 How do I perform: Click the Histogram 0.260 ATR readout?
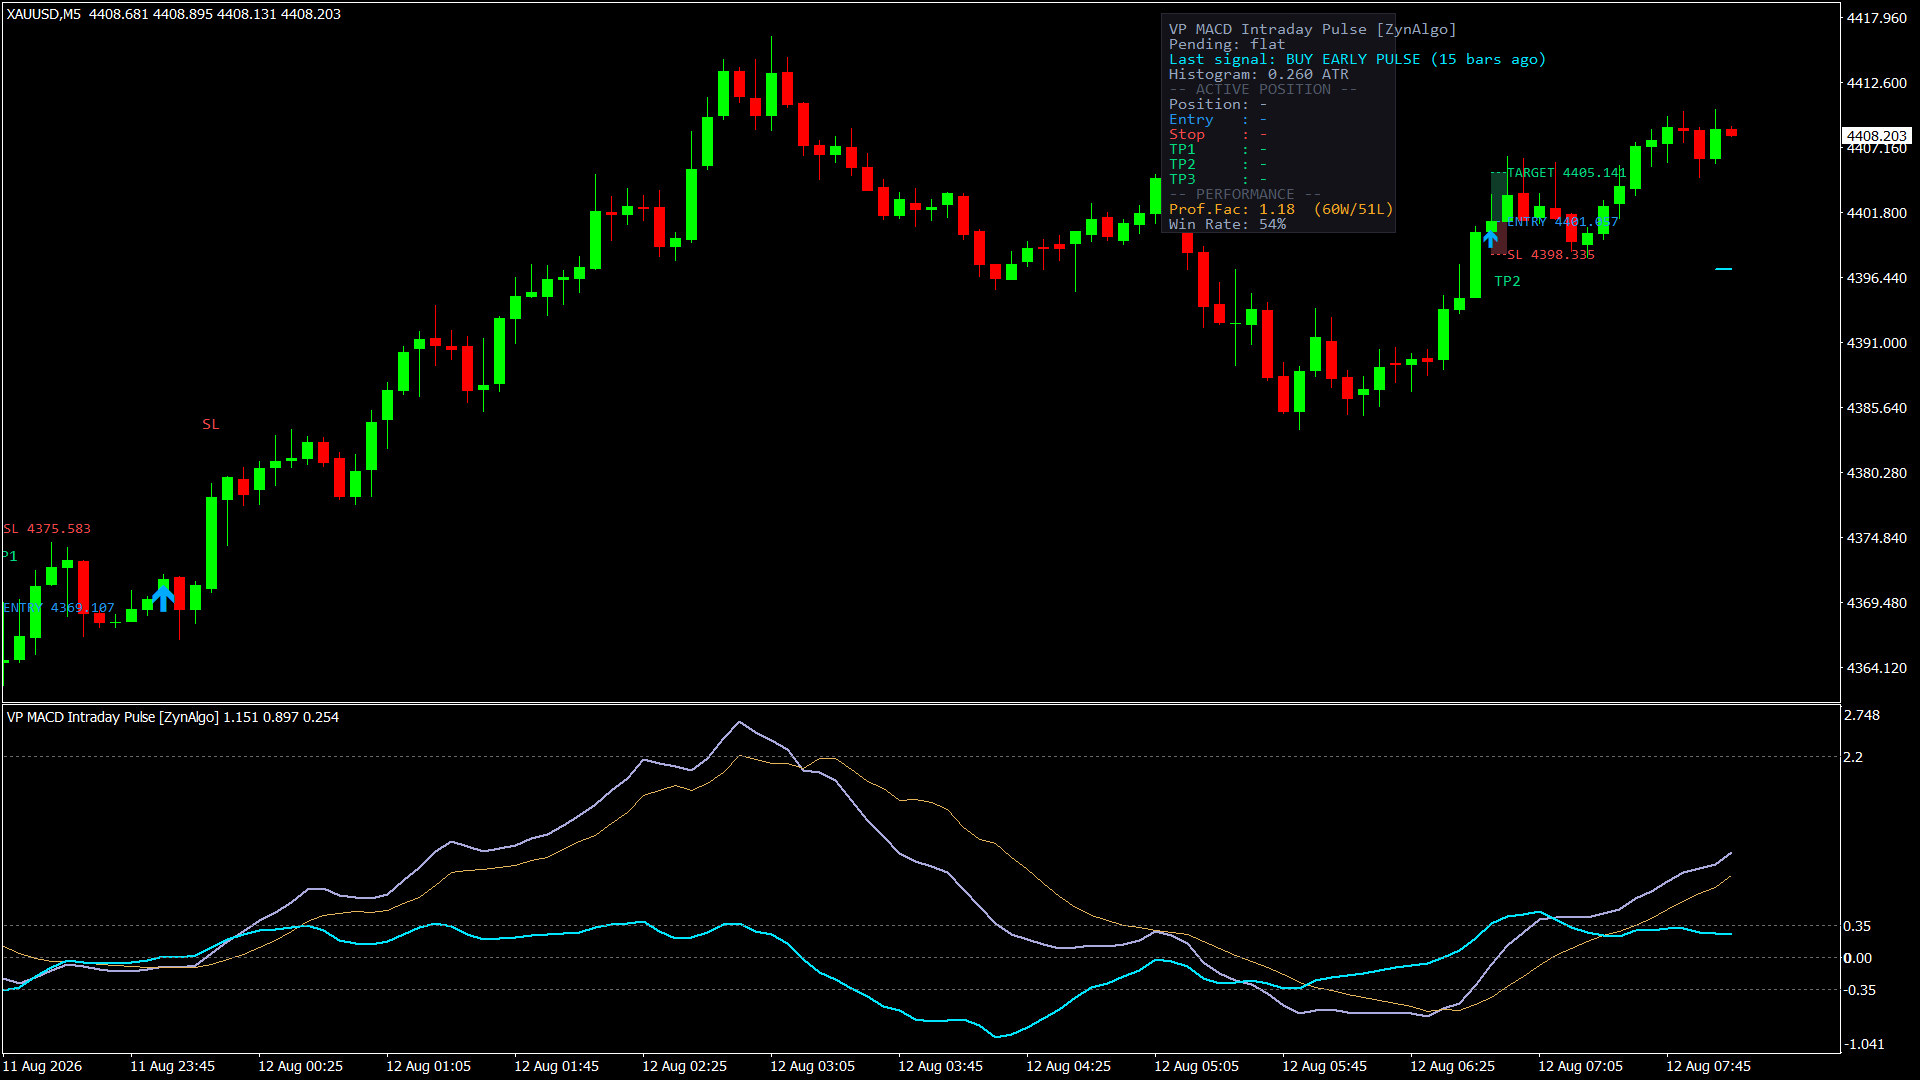pos(1258,74)
